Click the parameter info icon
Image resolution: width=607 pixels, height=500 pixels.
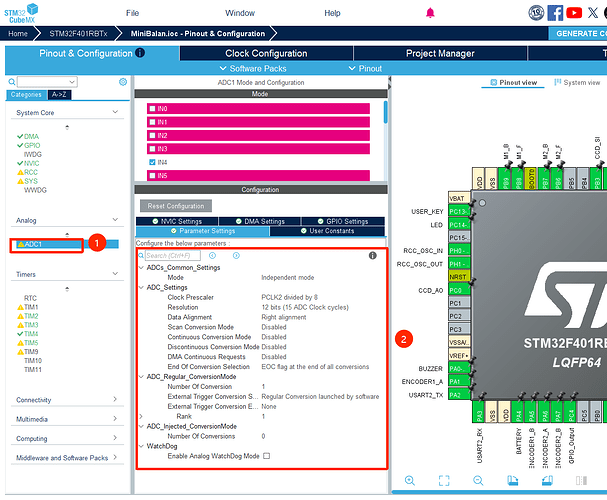[372, 255]
